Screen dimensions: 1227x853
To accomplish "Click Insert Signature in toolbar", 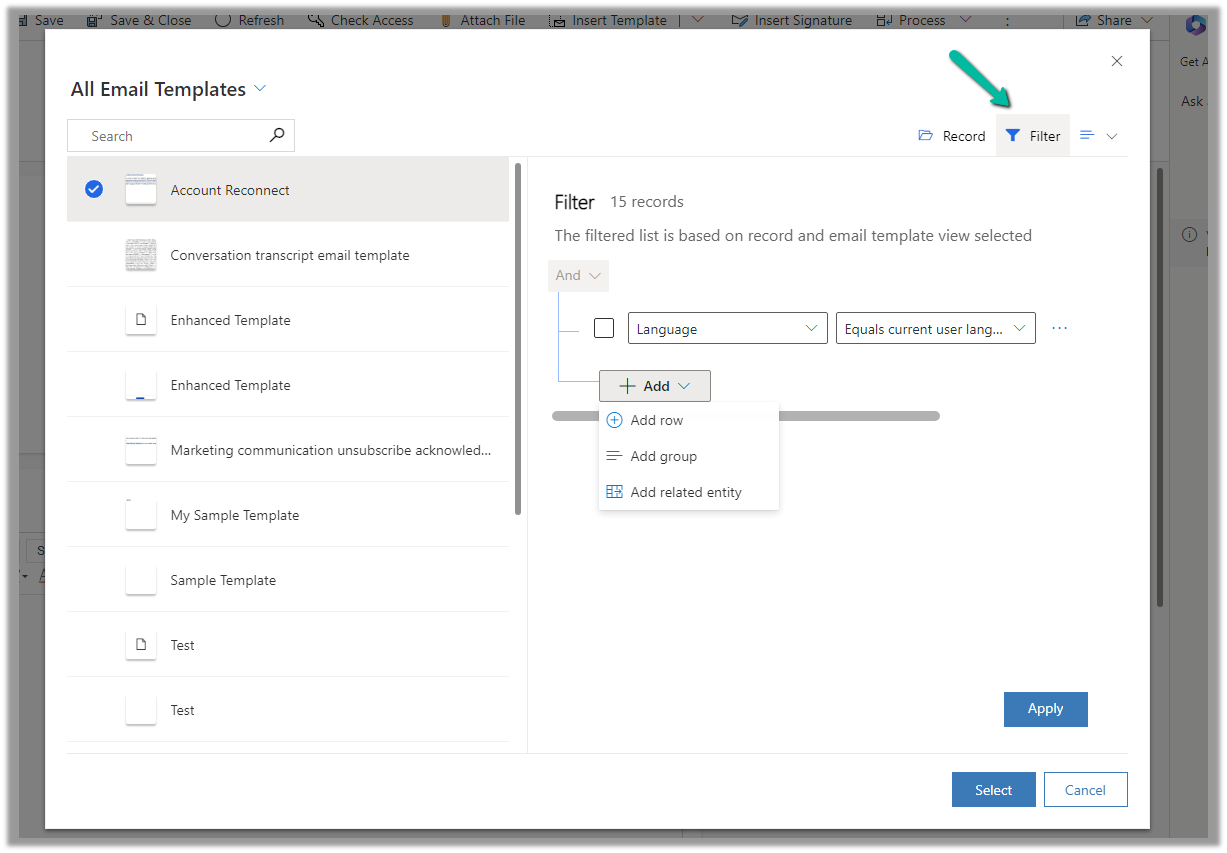I will click(792, 20).
